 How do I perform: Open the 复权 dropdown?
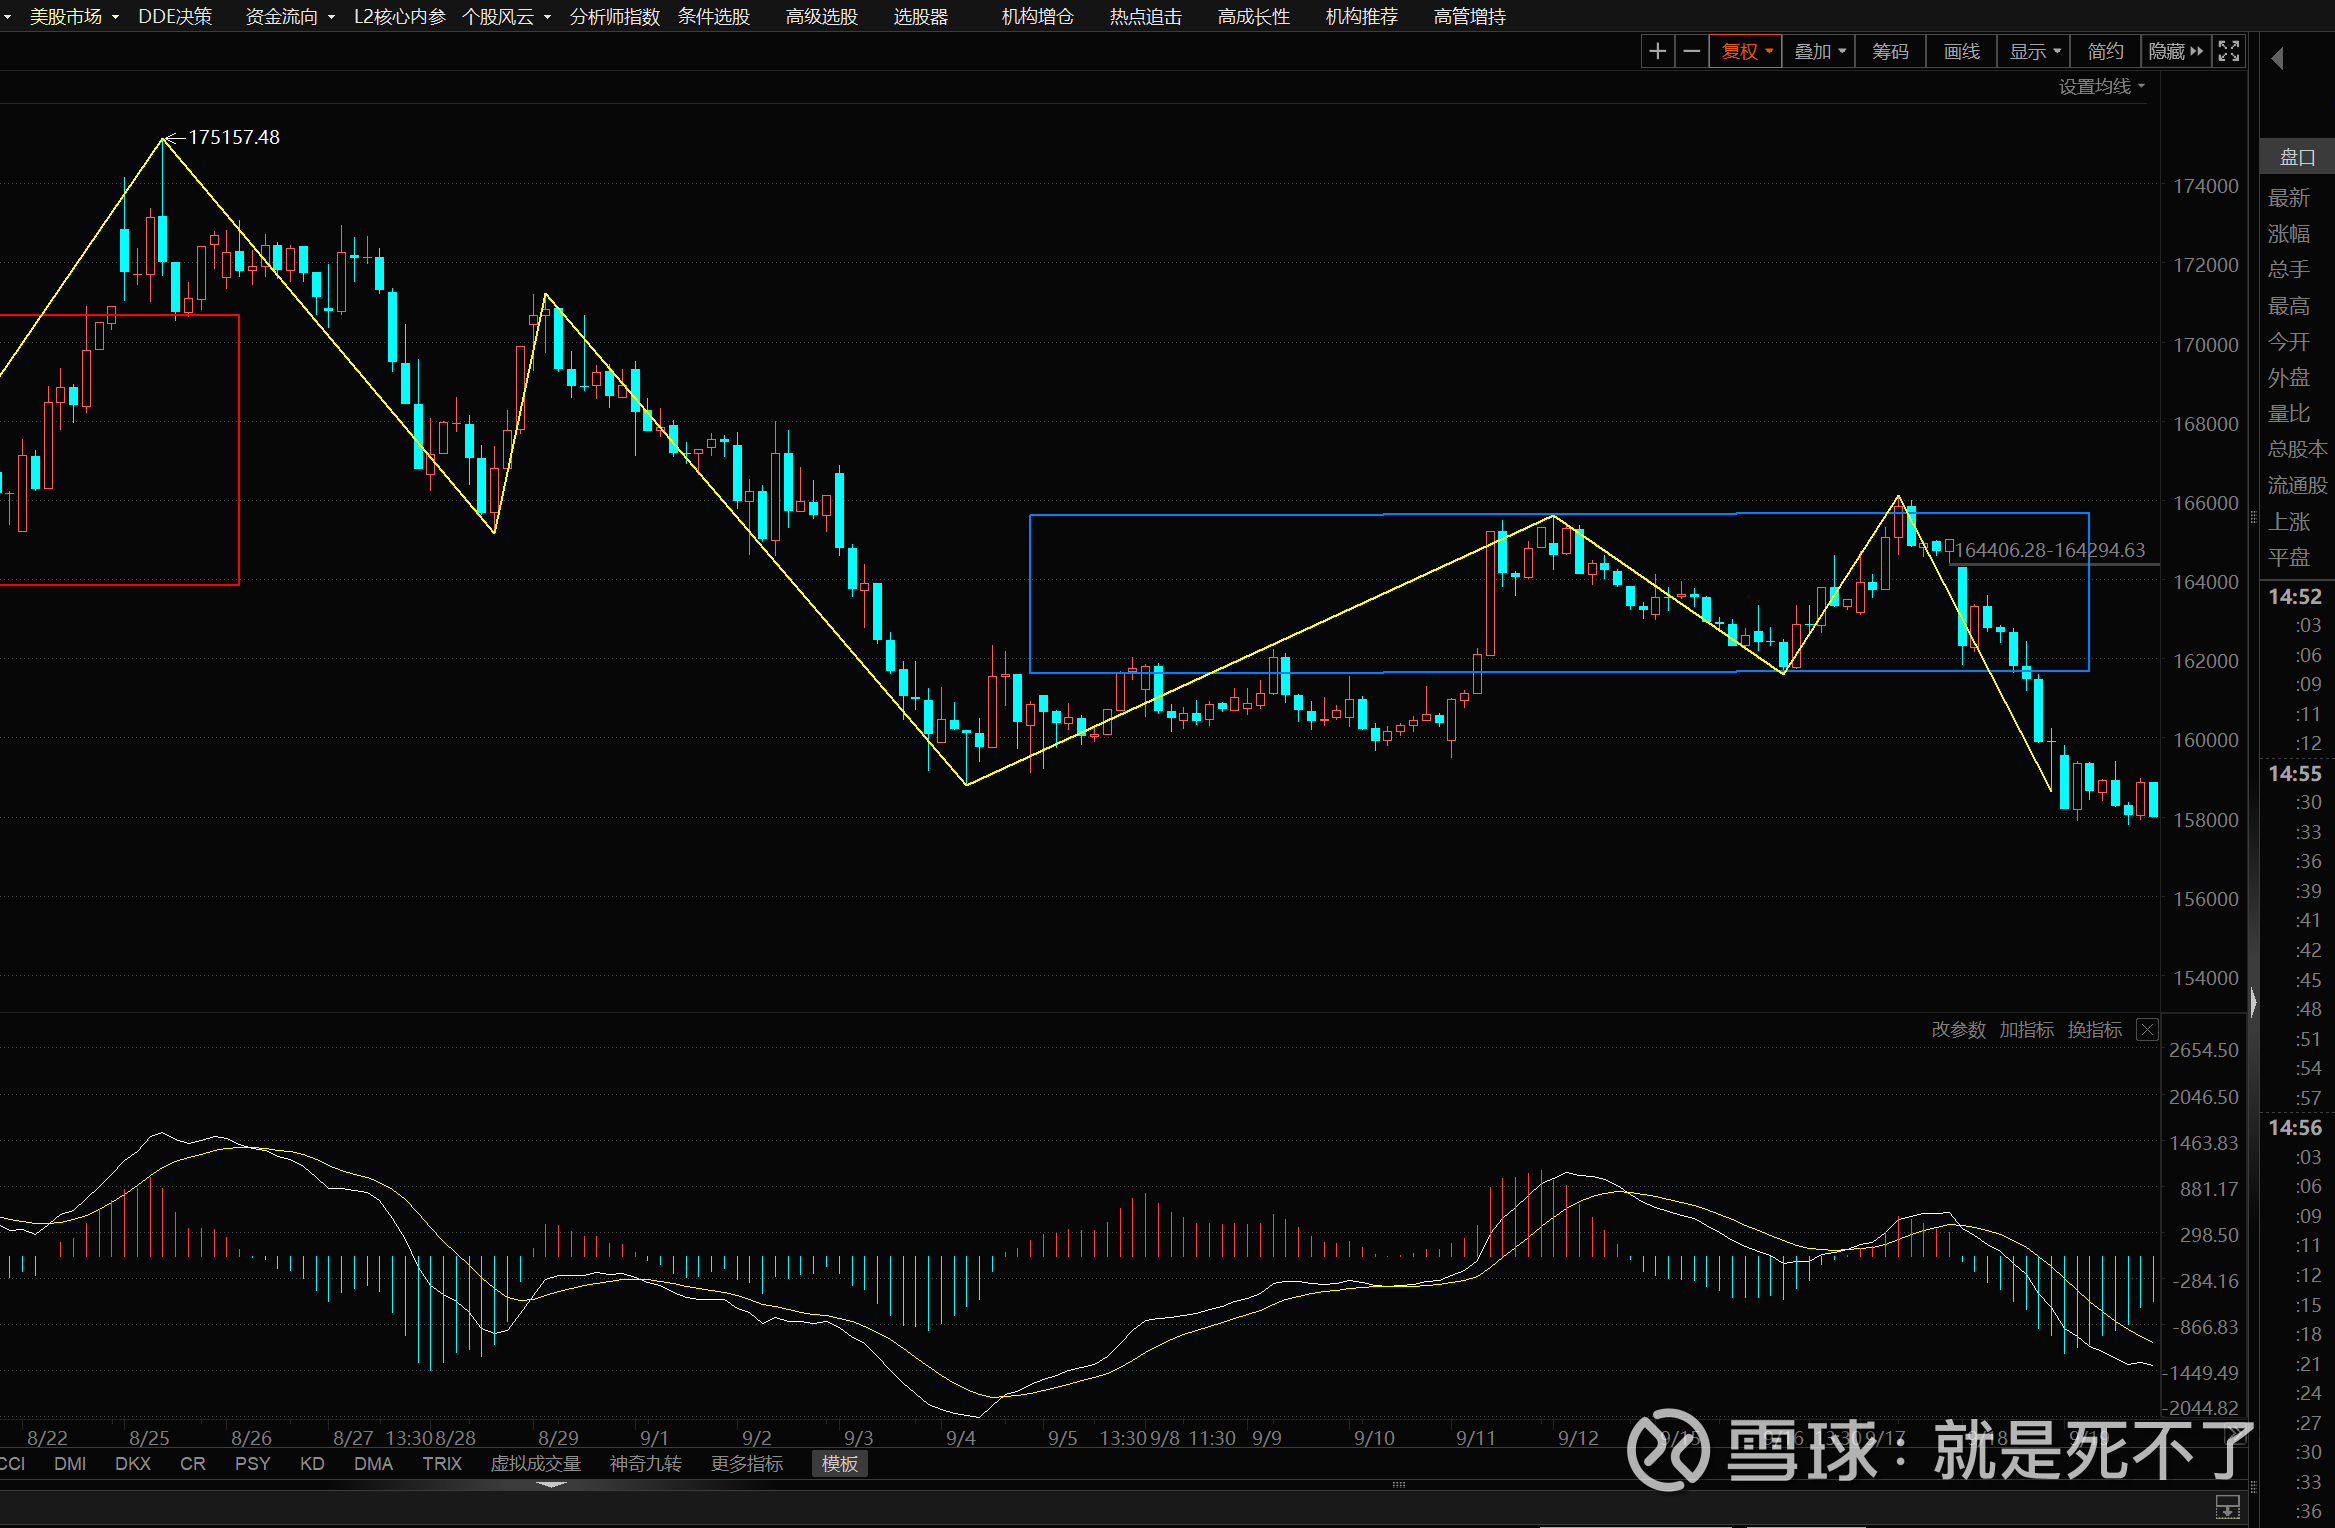tap(1746, 51)
